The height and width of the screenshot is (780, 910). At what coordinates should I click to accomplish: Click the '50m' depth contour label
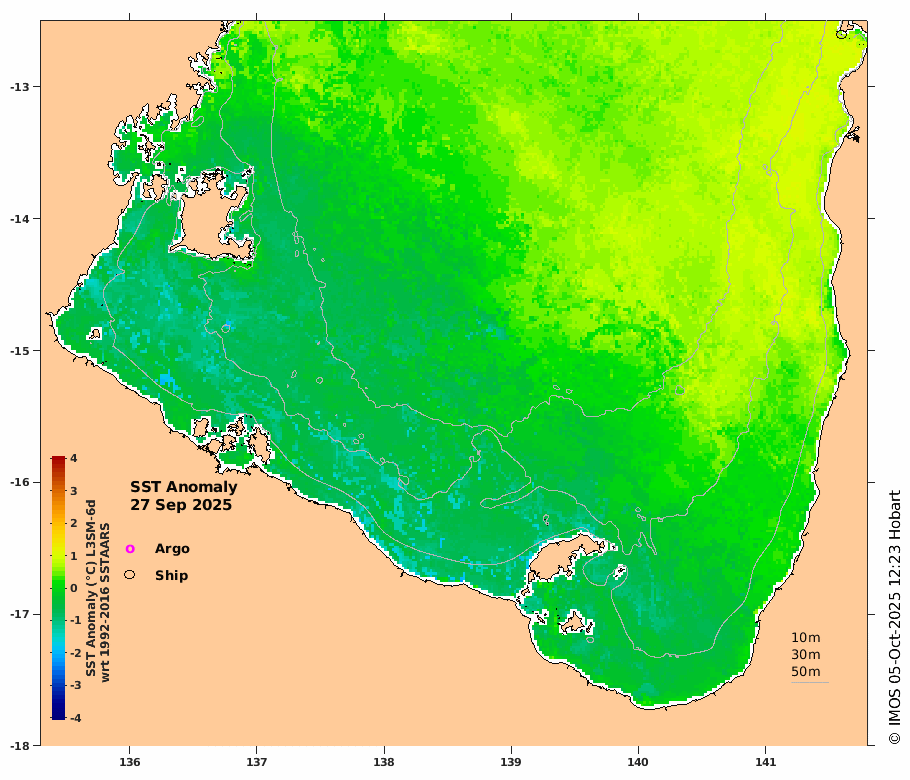click(x=806, y=671)
